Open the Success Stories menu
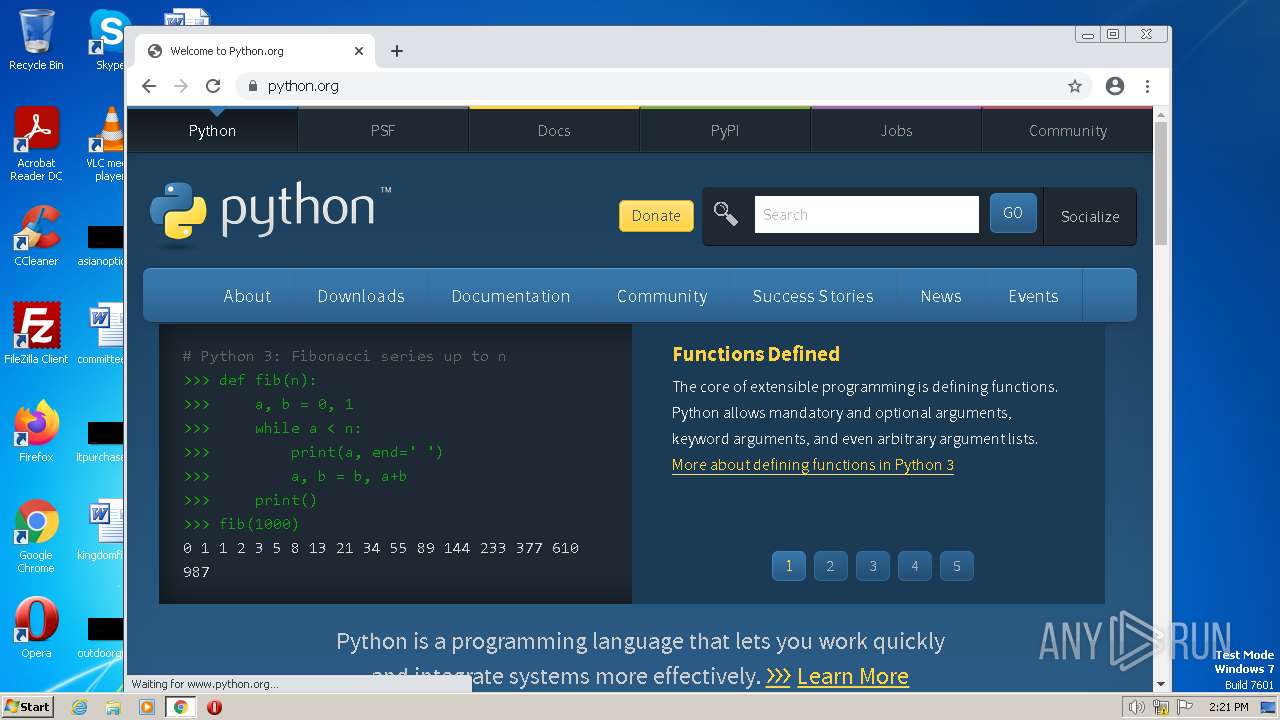This screenshot has height=720, width=1280. 813,296
